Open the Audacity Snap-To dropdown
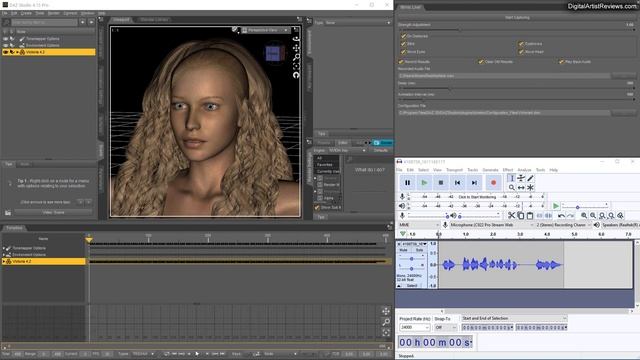 pos(446,327)
